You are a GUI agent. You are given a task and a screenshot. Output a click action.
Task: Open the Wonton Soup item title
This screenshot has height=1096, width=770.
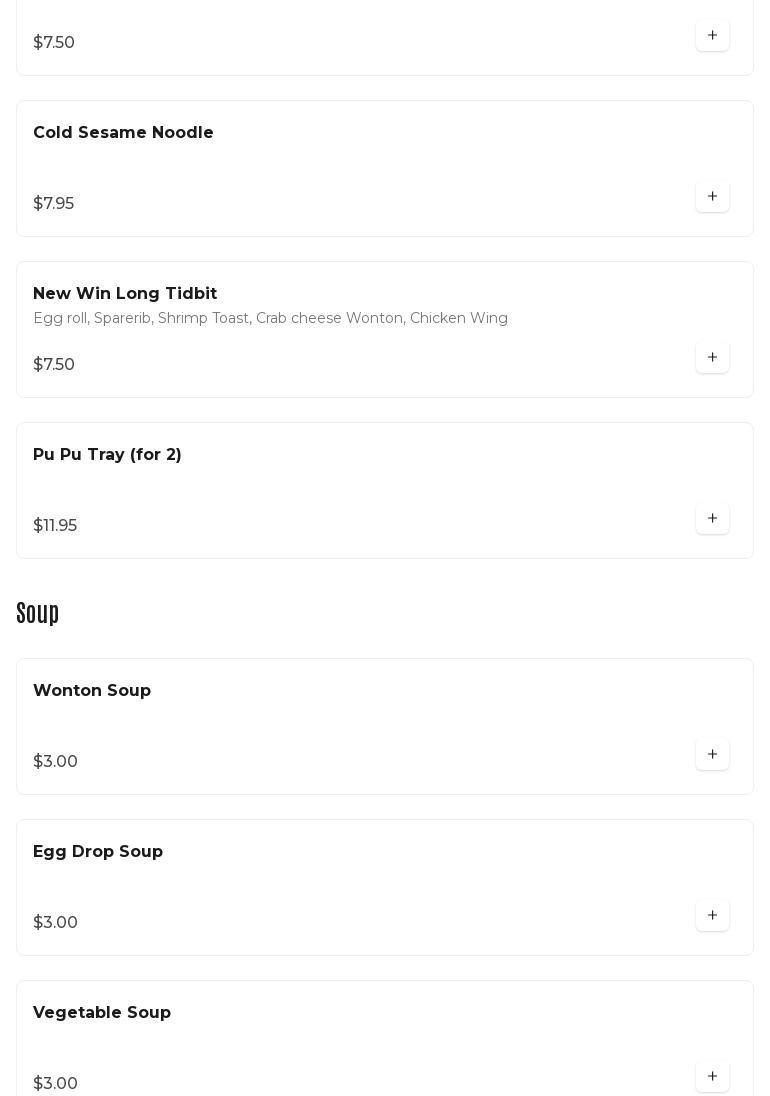[x=92, y=691]
